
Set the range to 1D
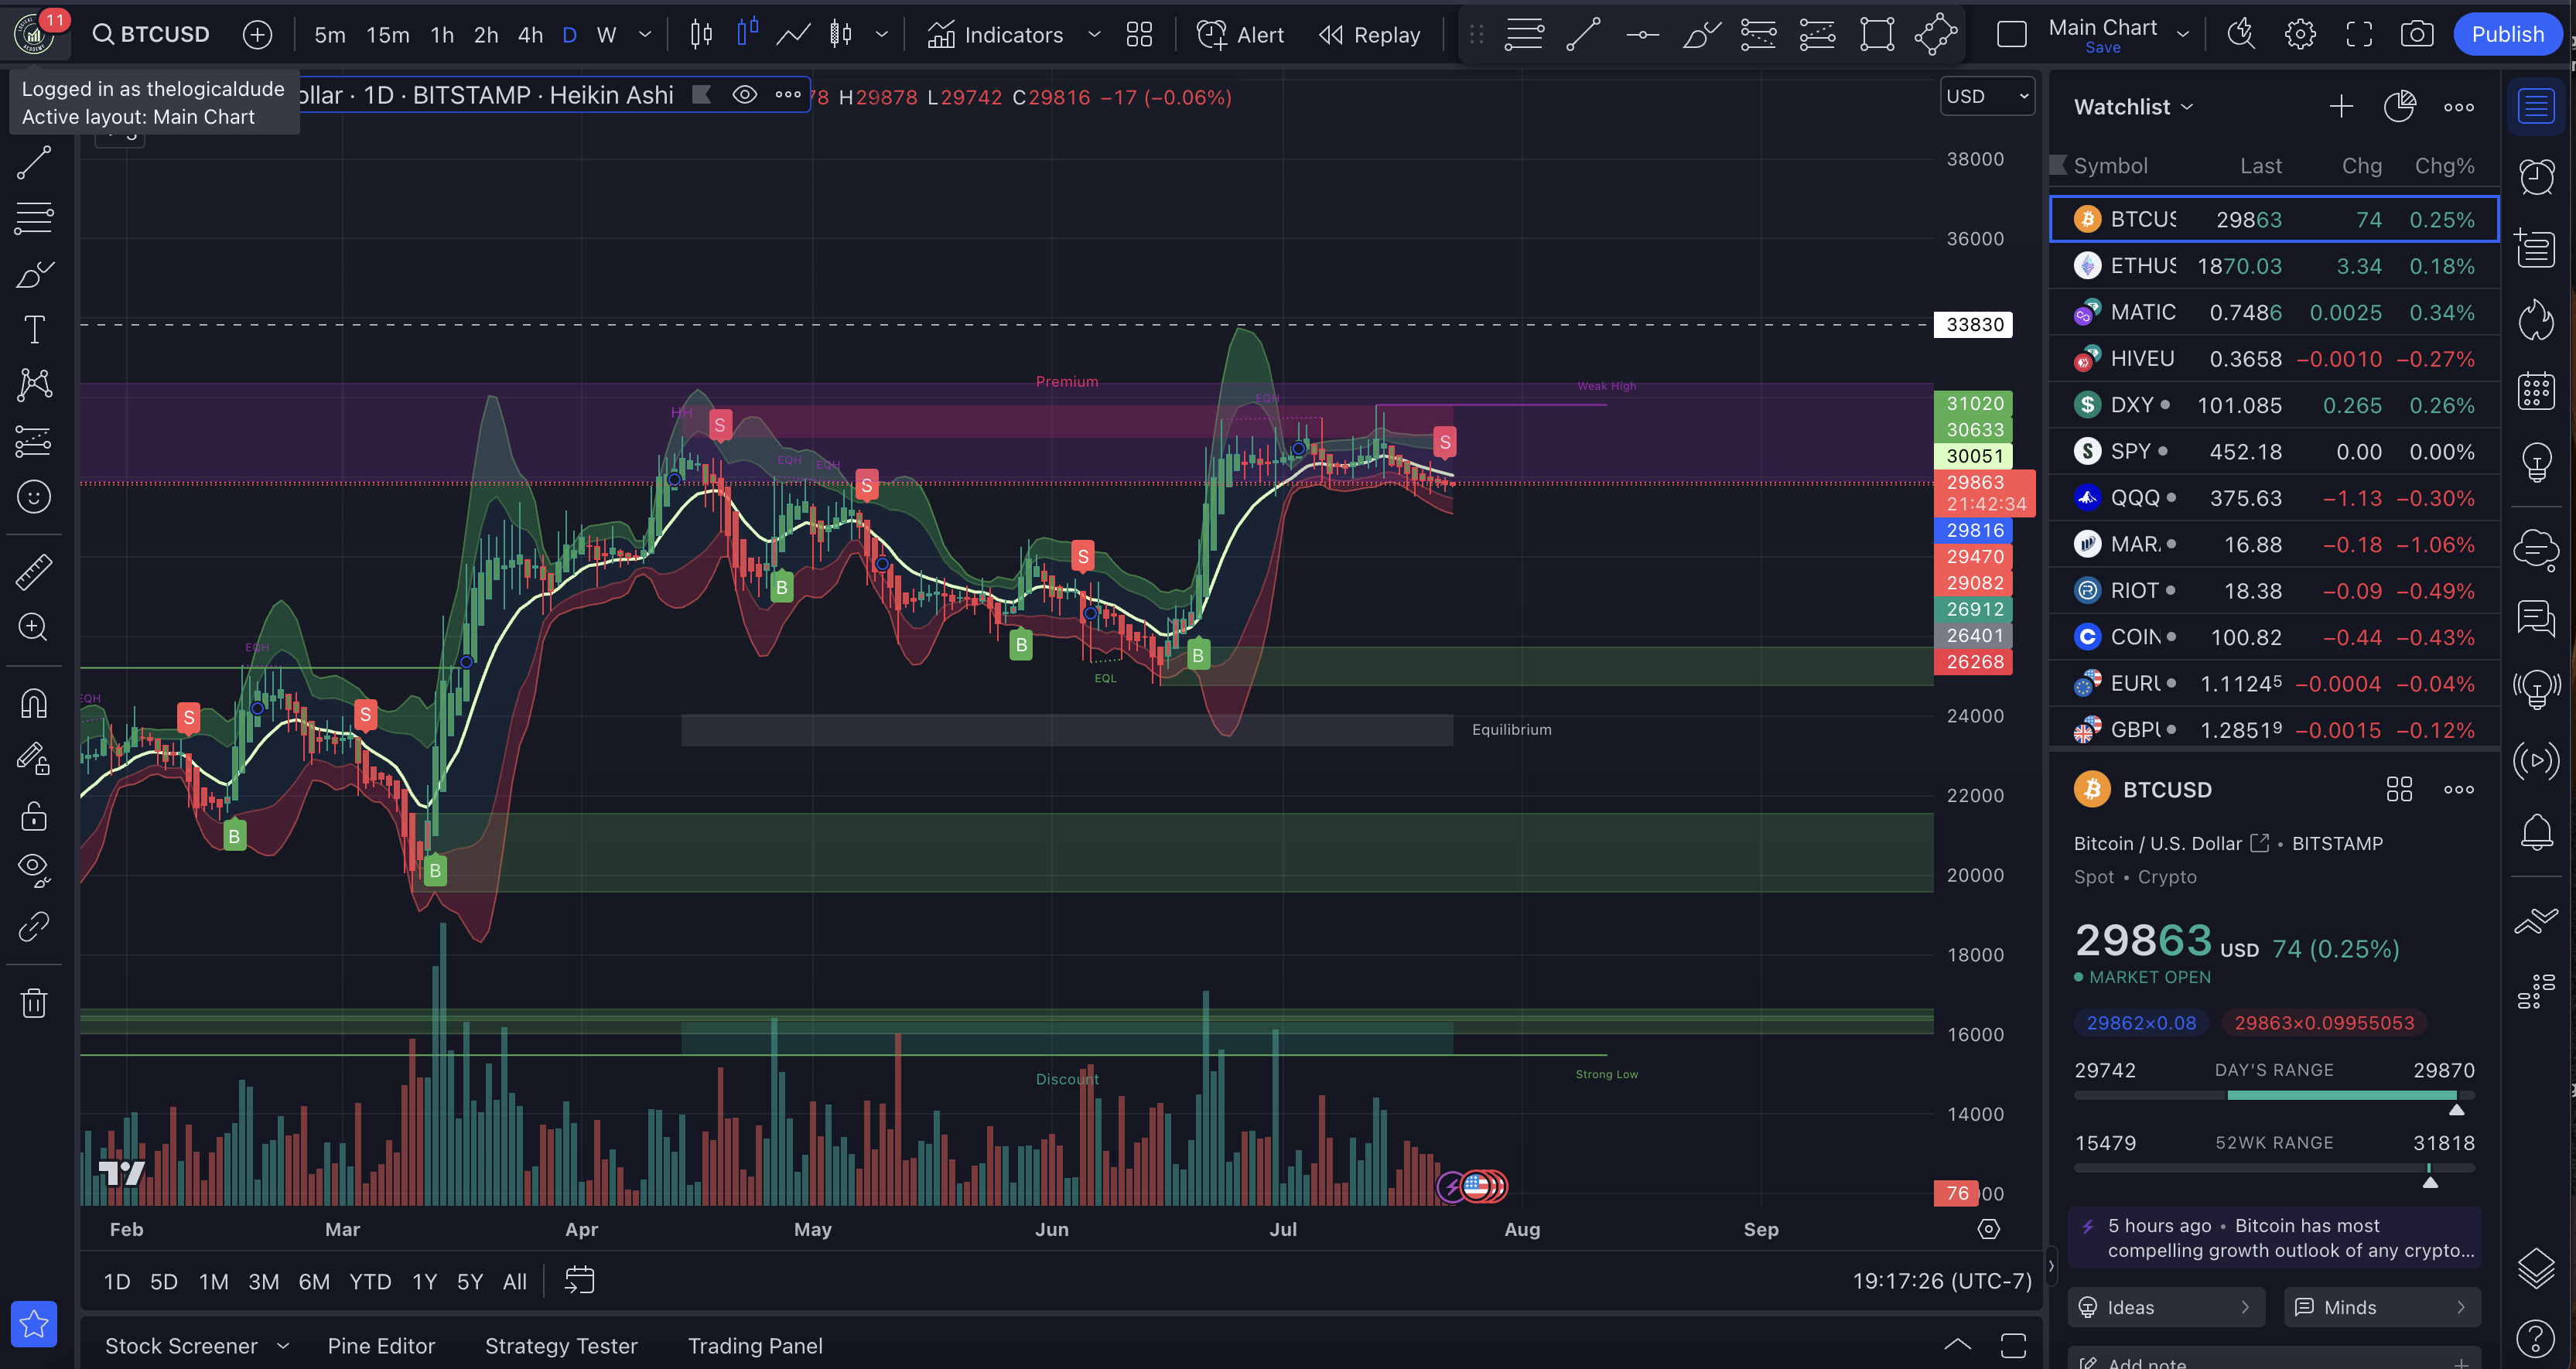[x=117, y=1282]
